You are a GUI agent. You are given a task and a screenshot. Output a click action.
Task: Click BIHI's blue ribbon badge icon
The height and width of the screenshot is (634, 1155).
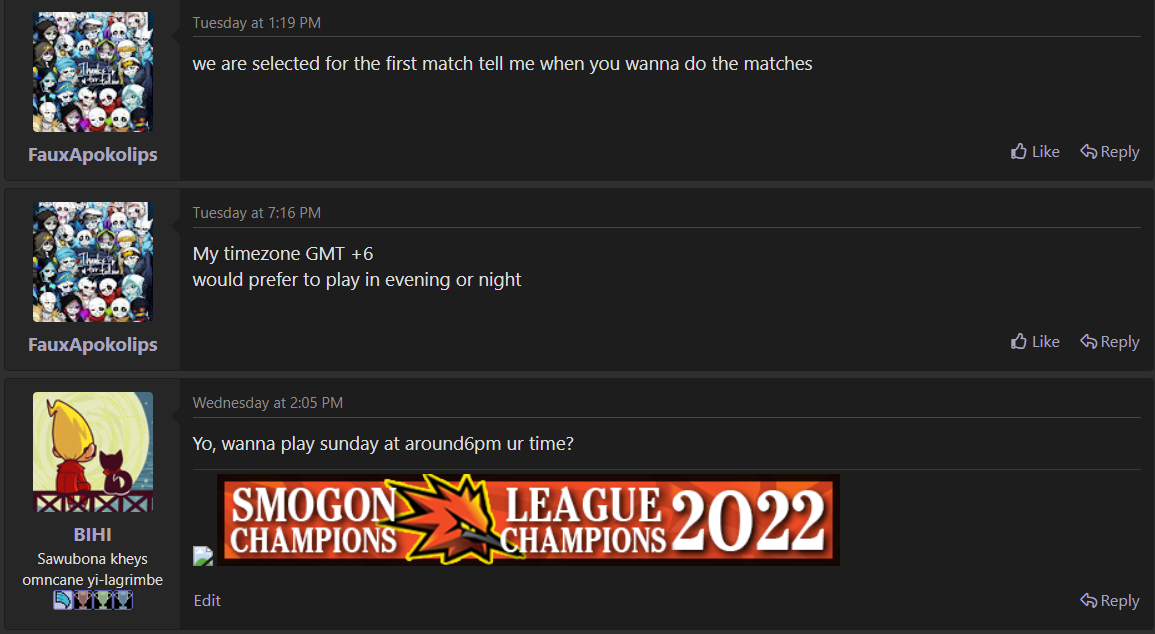[x=63, y=600]
